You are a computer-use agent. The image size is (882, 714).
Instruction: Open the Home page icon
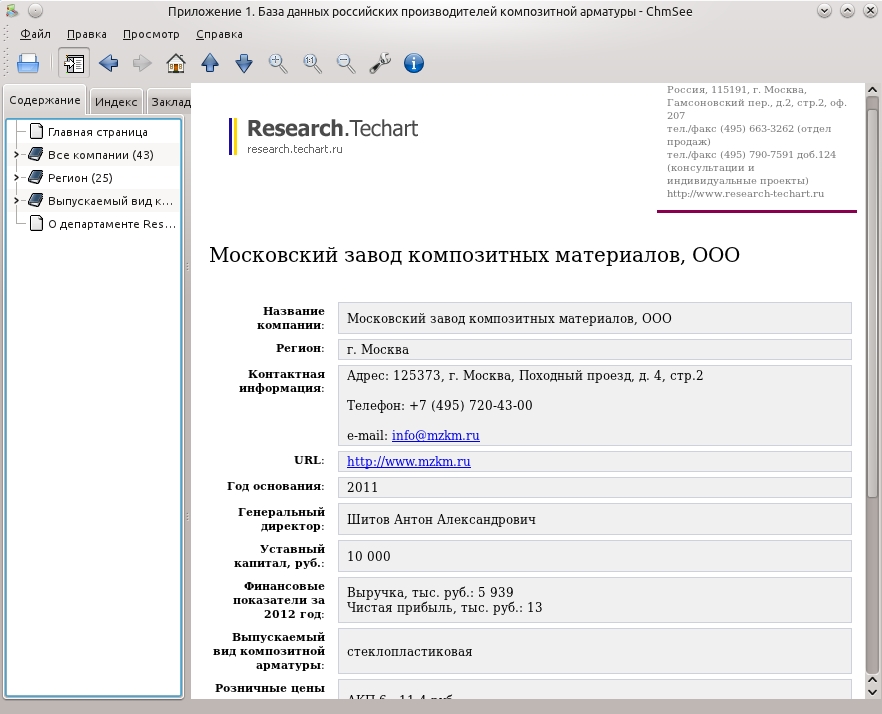point(176,63)
